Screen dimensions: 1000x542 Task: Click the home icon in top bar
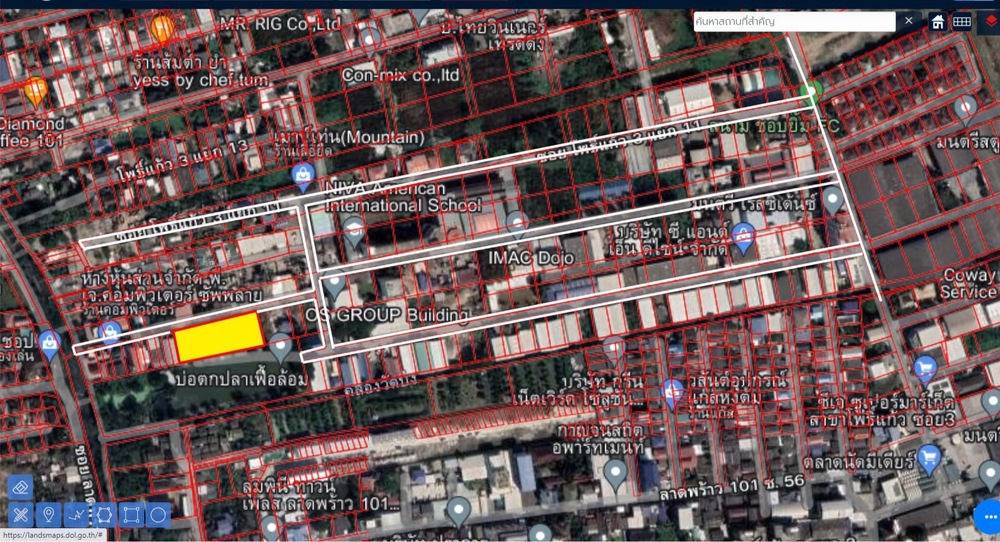click(938, 21)
